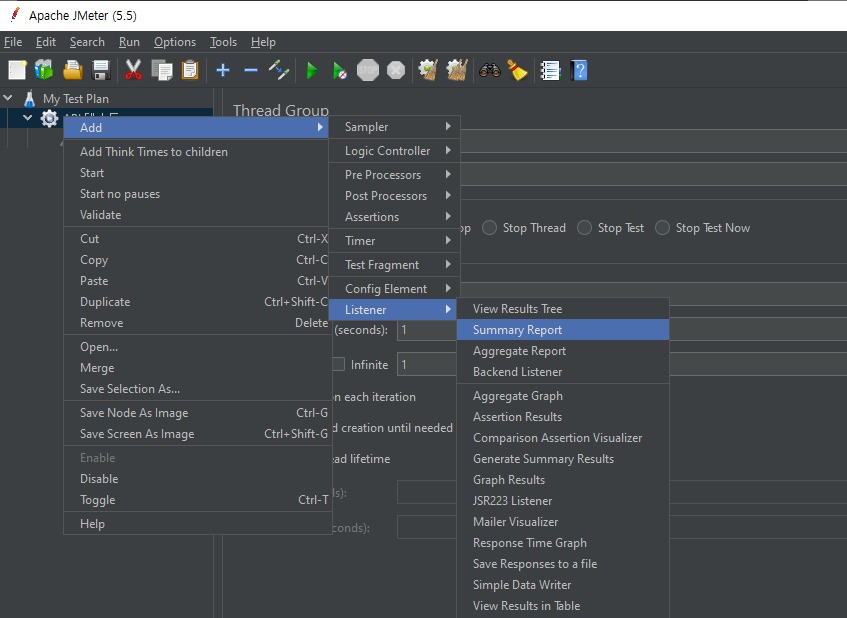Expand the Post Processors submenu
Image resolution: width=847 pixels, height=618 pixels.
coord(395,196)
